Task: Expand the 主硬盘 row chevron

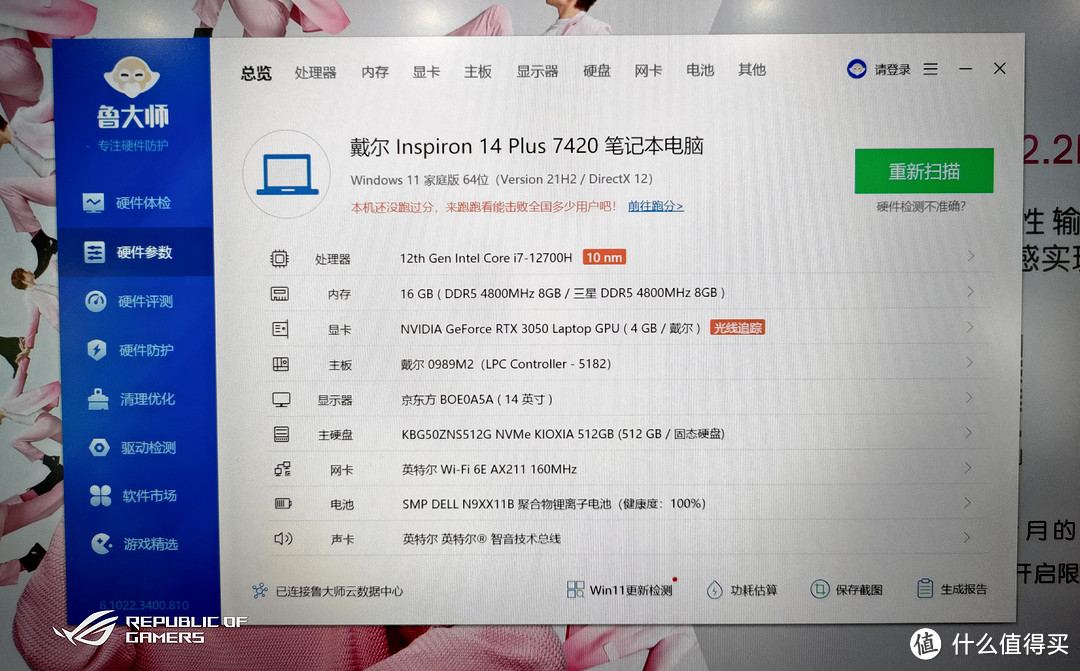Action: (x=968, y=433)
